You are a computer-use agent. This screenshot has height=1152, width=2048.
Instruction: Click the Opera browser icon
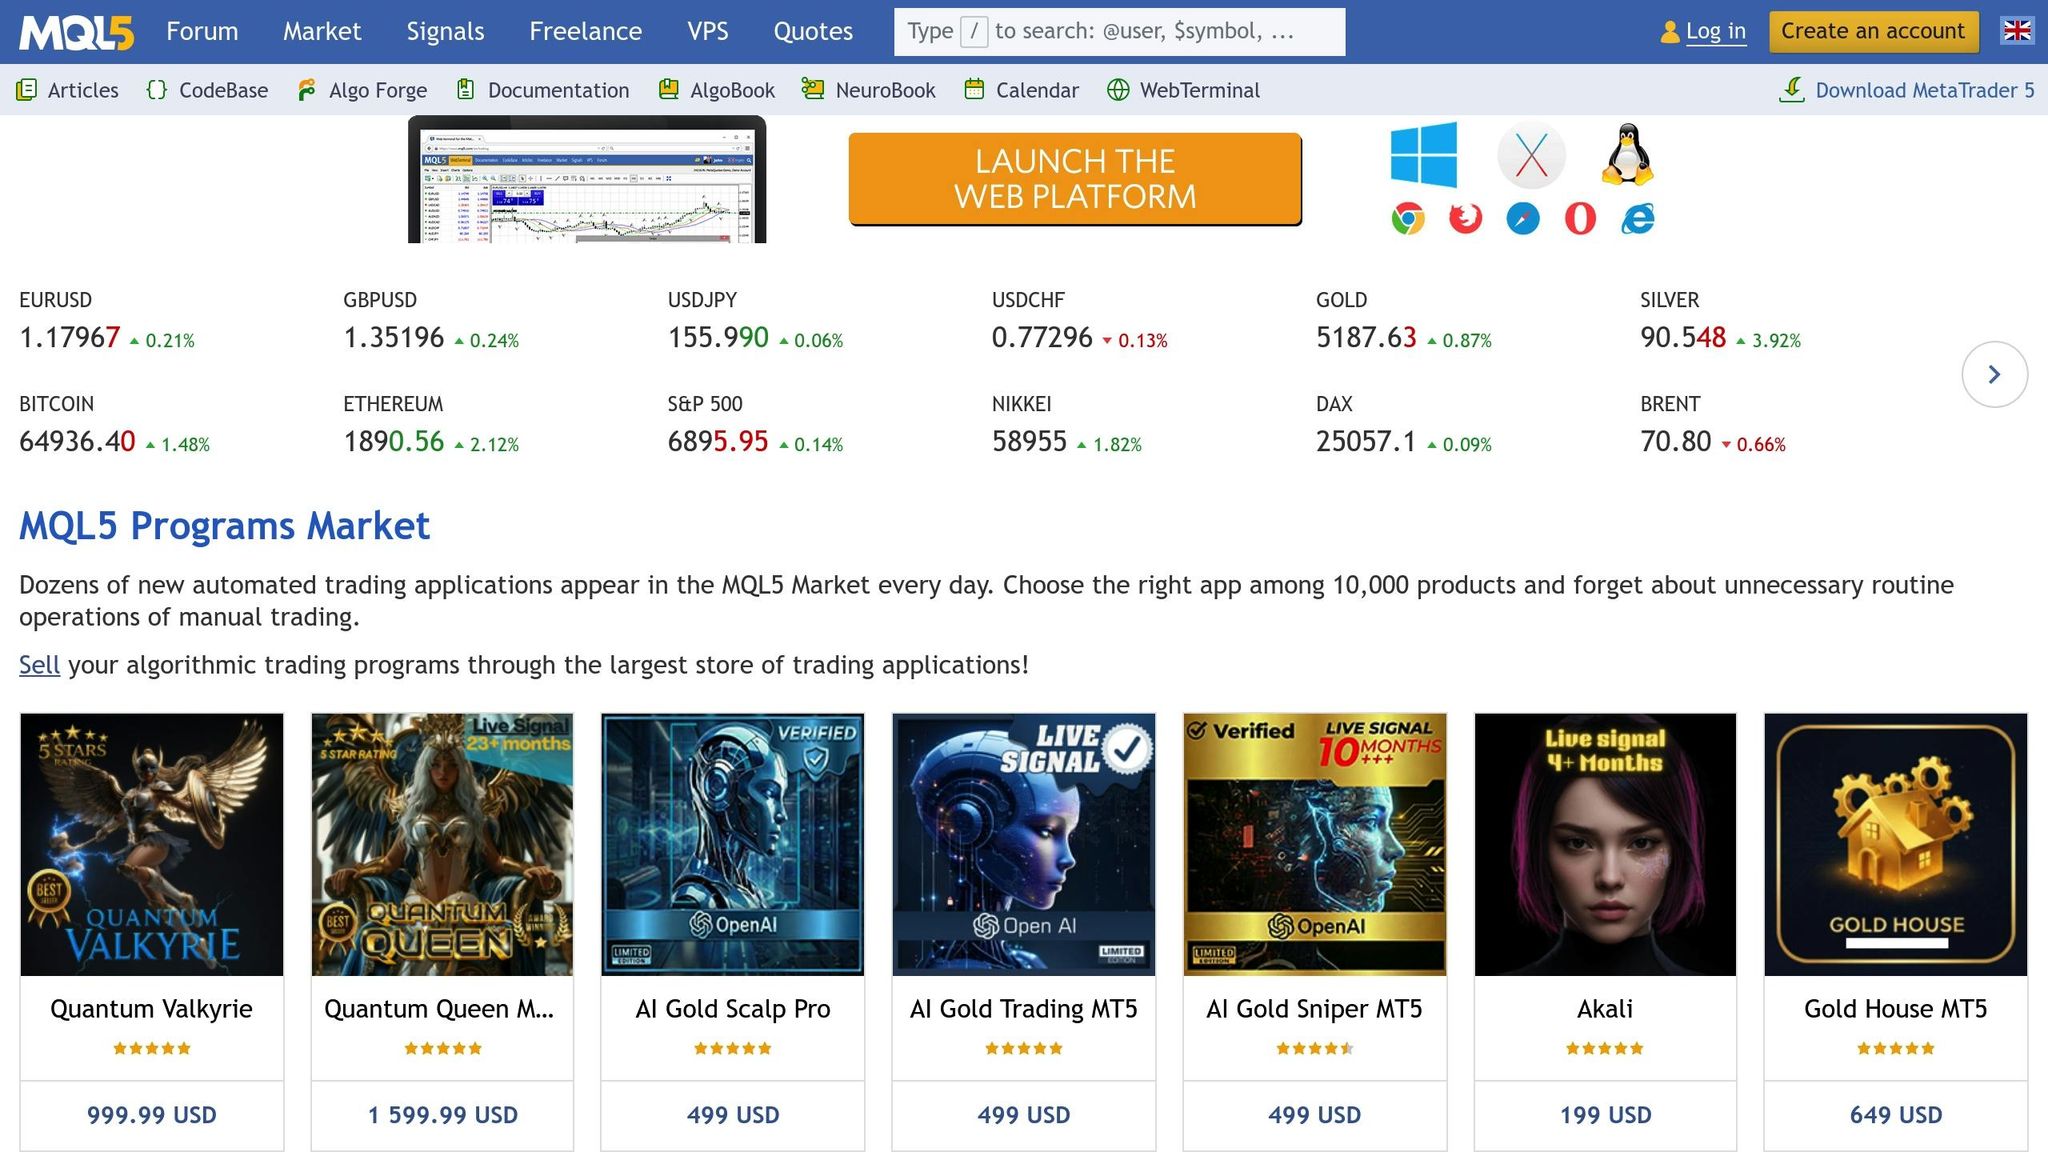(1580, 218)
